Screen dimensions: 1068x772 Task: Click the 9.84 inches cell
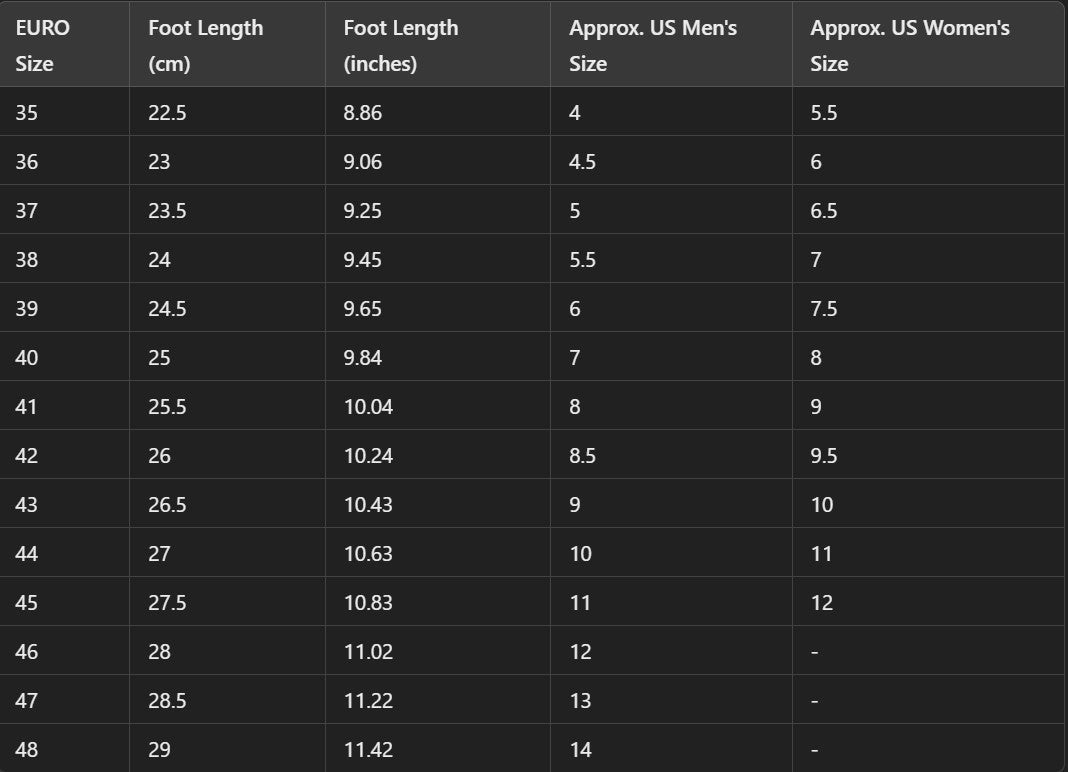point(362,358)
